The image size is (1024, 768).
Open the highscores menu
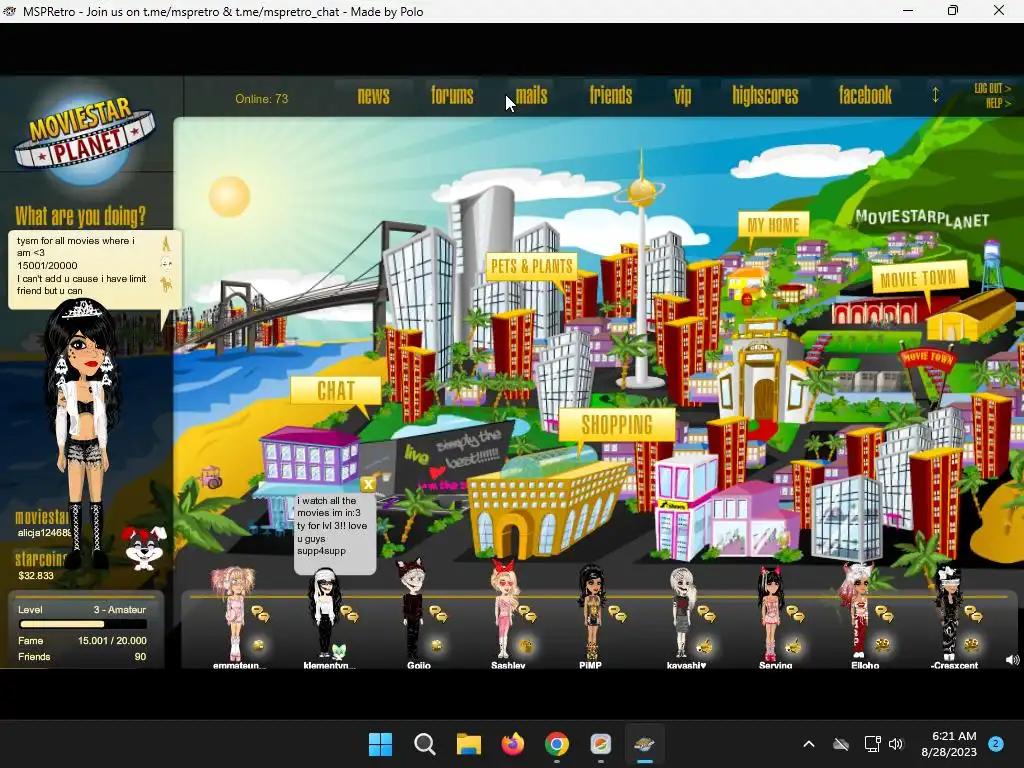pyautogui.click(x=765, y=96)
